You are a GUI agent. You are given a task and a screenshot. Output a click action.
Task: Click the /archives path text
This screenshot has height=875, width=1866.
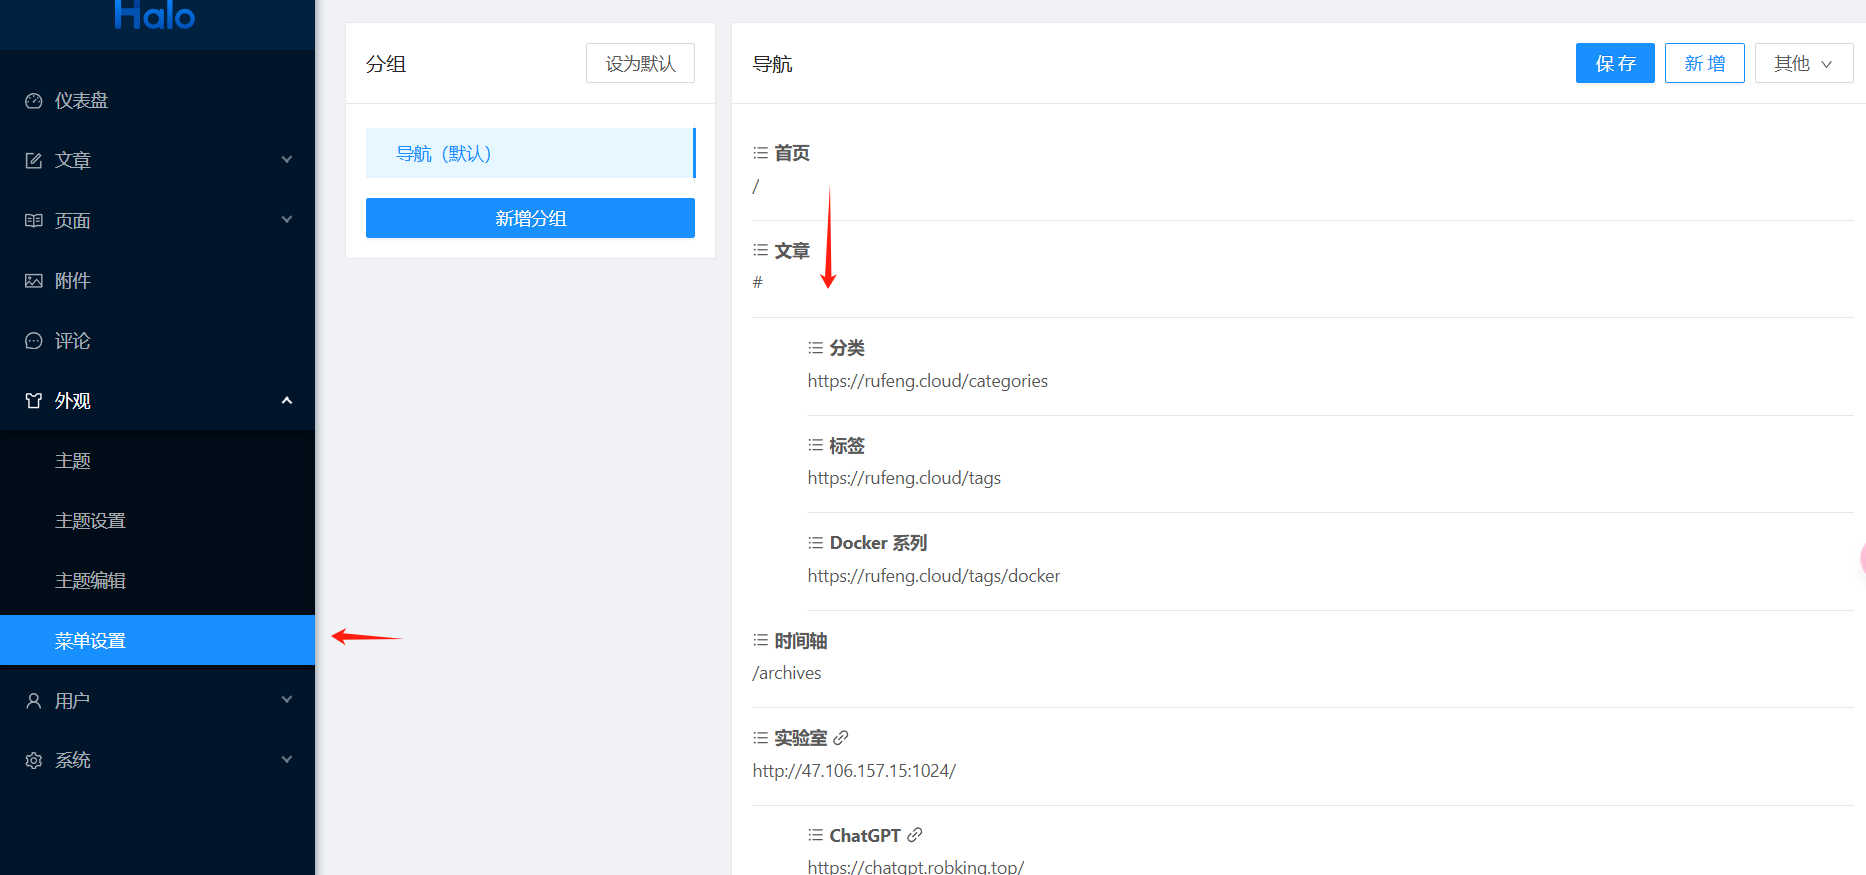pyautogui.click(x=787, y=673)
